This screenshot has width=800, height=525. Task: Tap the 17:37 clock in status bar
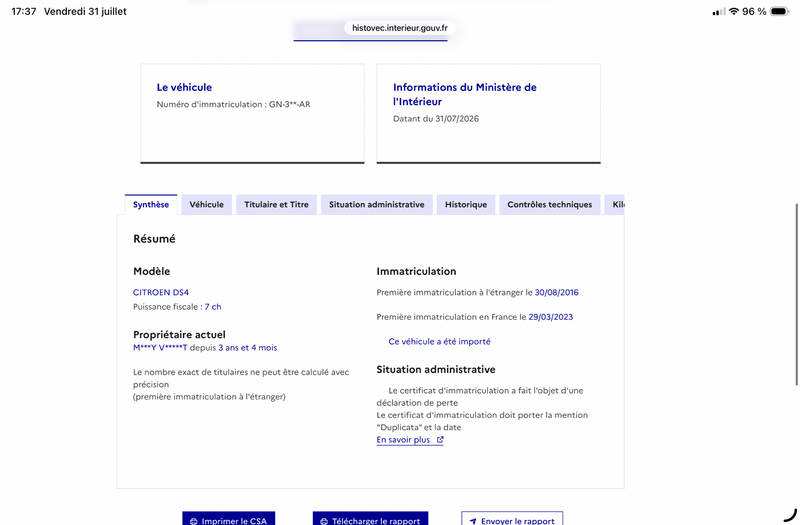(23, 11)
